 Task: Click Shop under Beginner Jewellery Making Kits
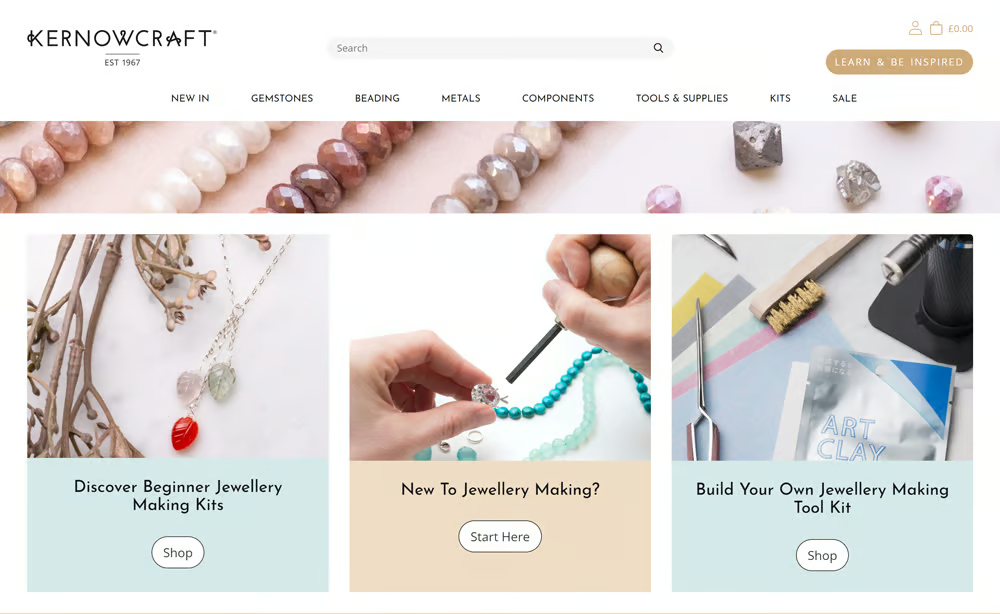pyautogui.click(x=178, y=553)
